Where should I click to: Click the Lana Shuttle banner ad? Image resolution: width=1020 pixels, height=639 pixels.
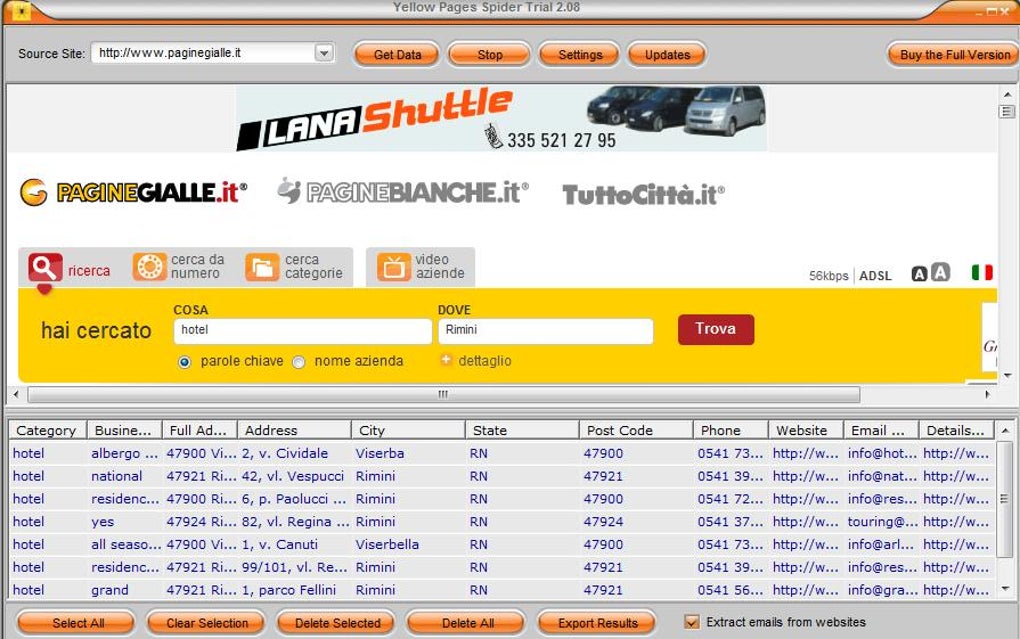(501, 118)
